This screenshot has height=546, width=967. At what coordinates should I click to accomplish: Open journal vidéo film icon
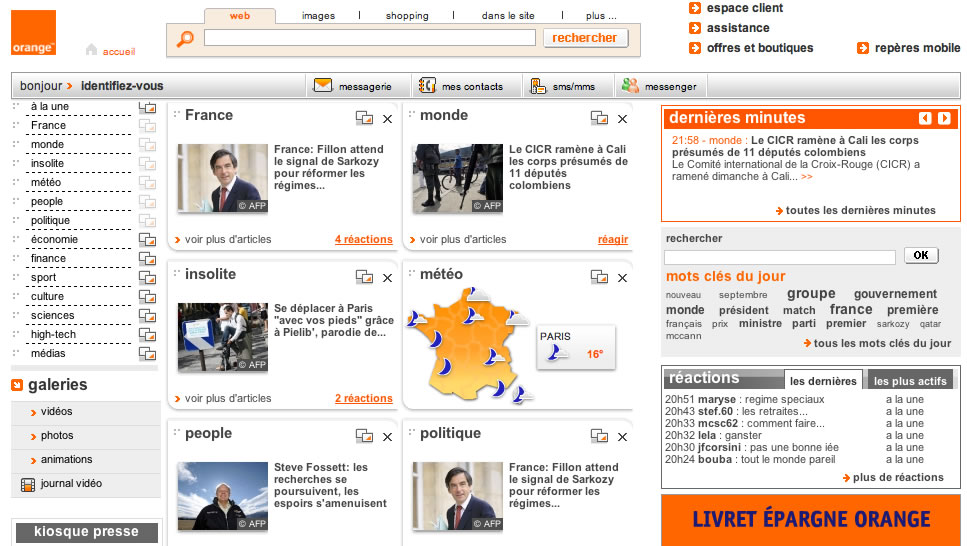27,485
